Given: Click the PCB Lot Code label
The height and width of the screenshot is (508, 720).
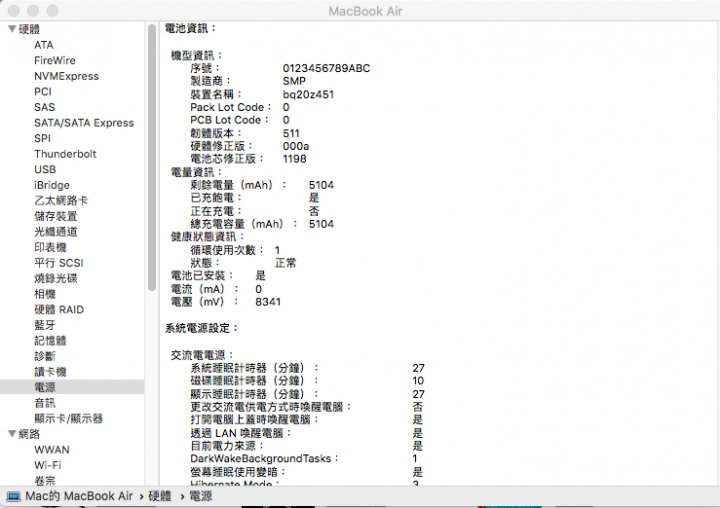Looking at the screenshot, I should [x=229, y=120].
